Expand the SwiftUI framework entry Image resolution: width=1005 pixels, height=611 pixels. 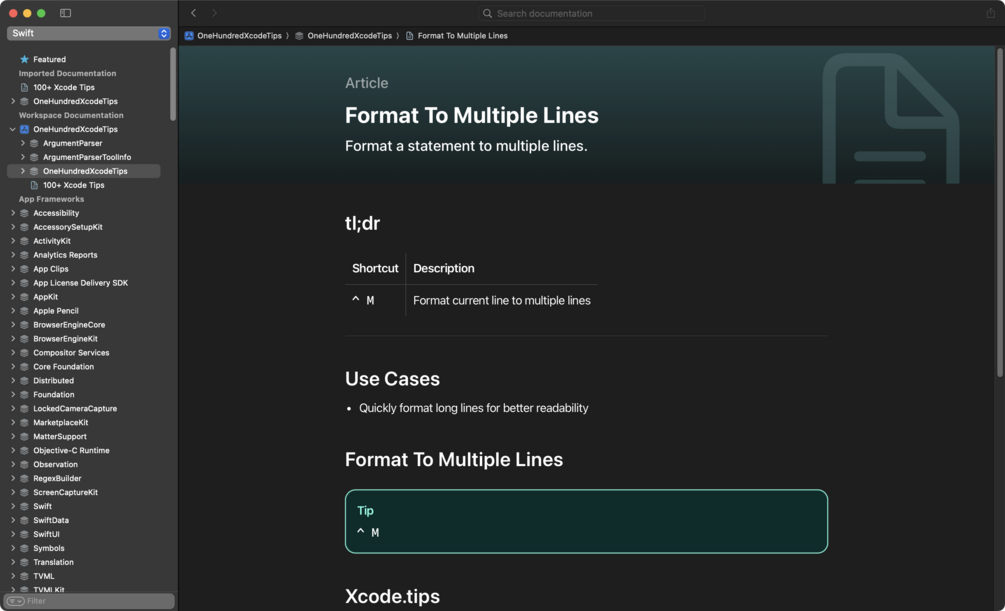pos(13,534)
